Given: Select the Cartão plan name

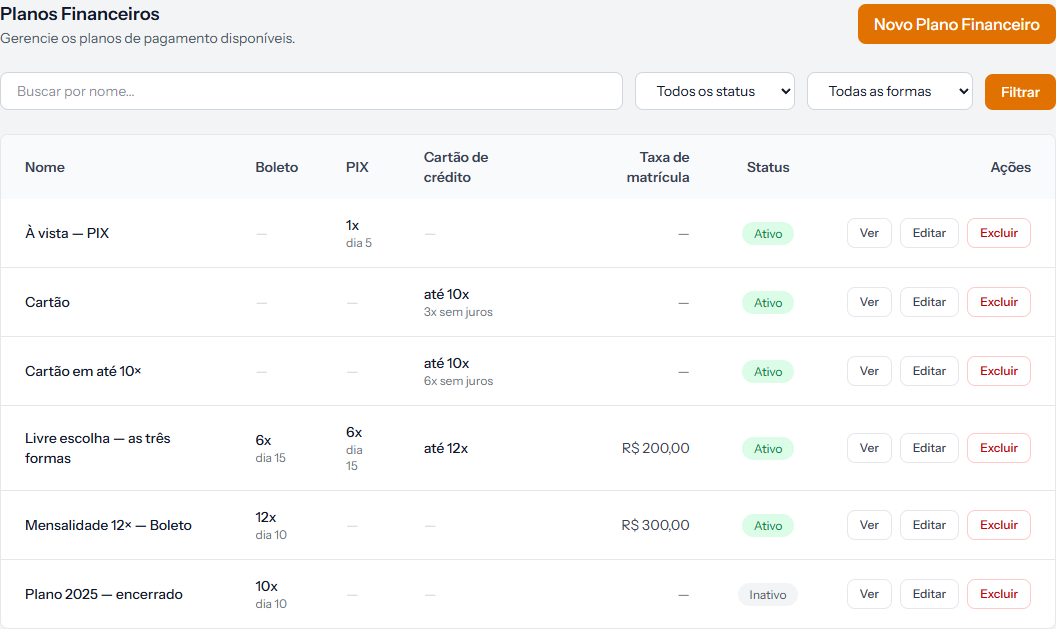Looking at the screenshot, I should [47, 302].
